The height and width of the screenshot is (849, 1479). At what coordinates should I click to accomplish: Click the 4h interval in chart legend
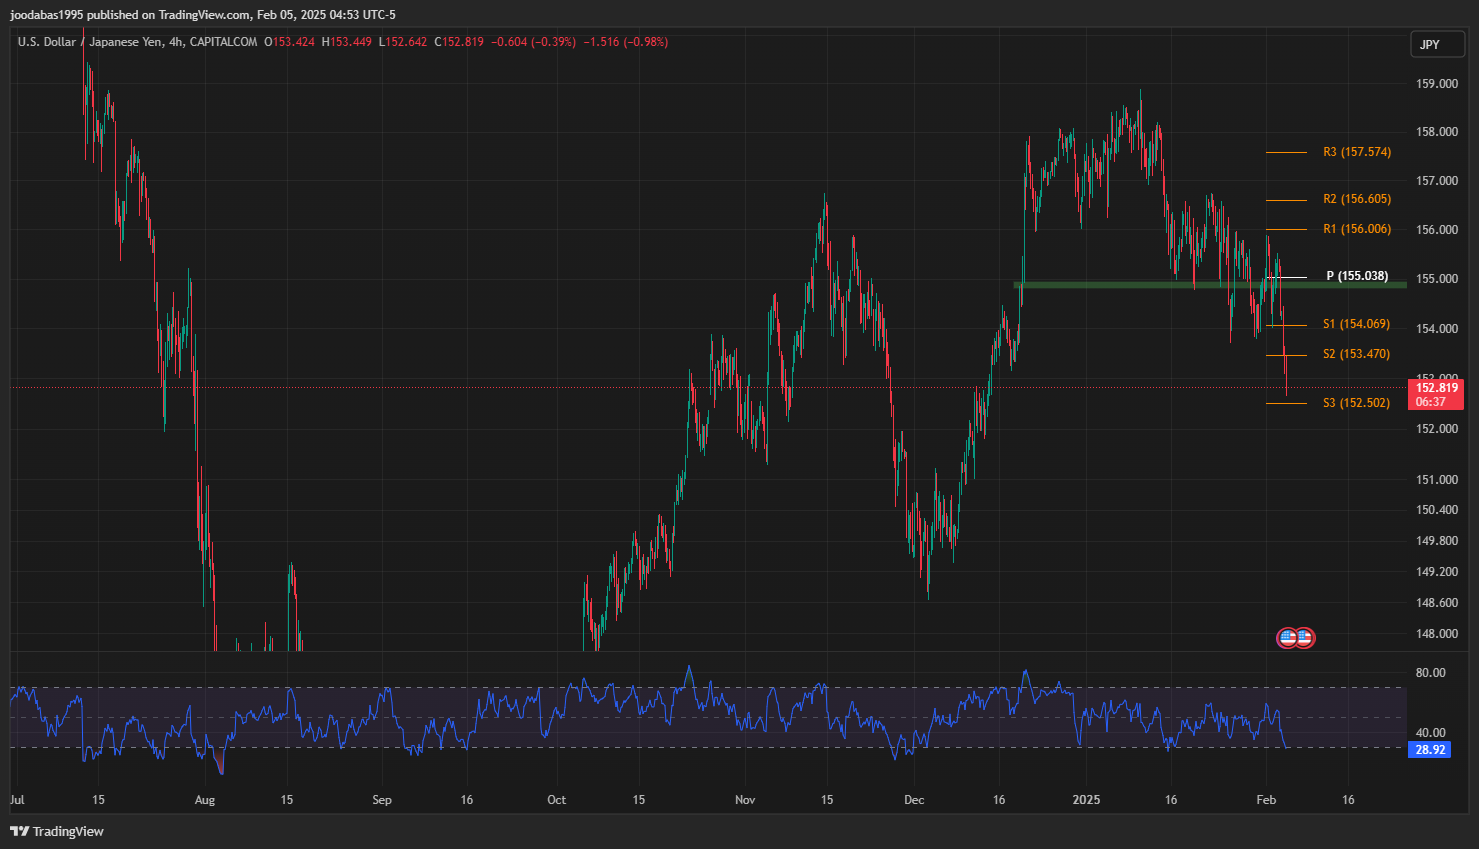(176, 42)
